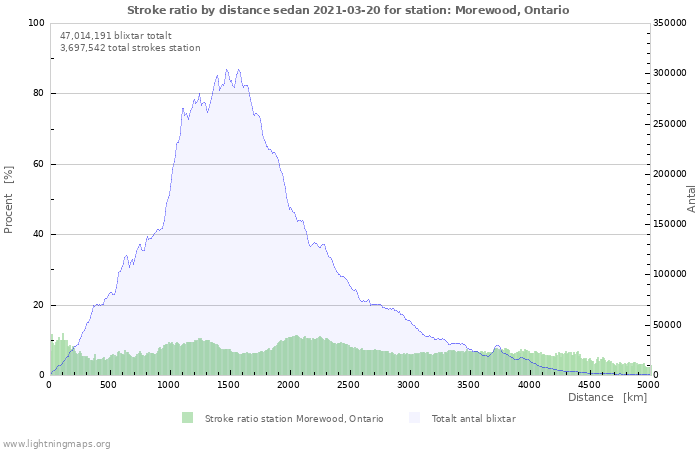Click the 2500 tick on the distance axis

[349, 384]
